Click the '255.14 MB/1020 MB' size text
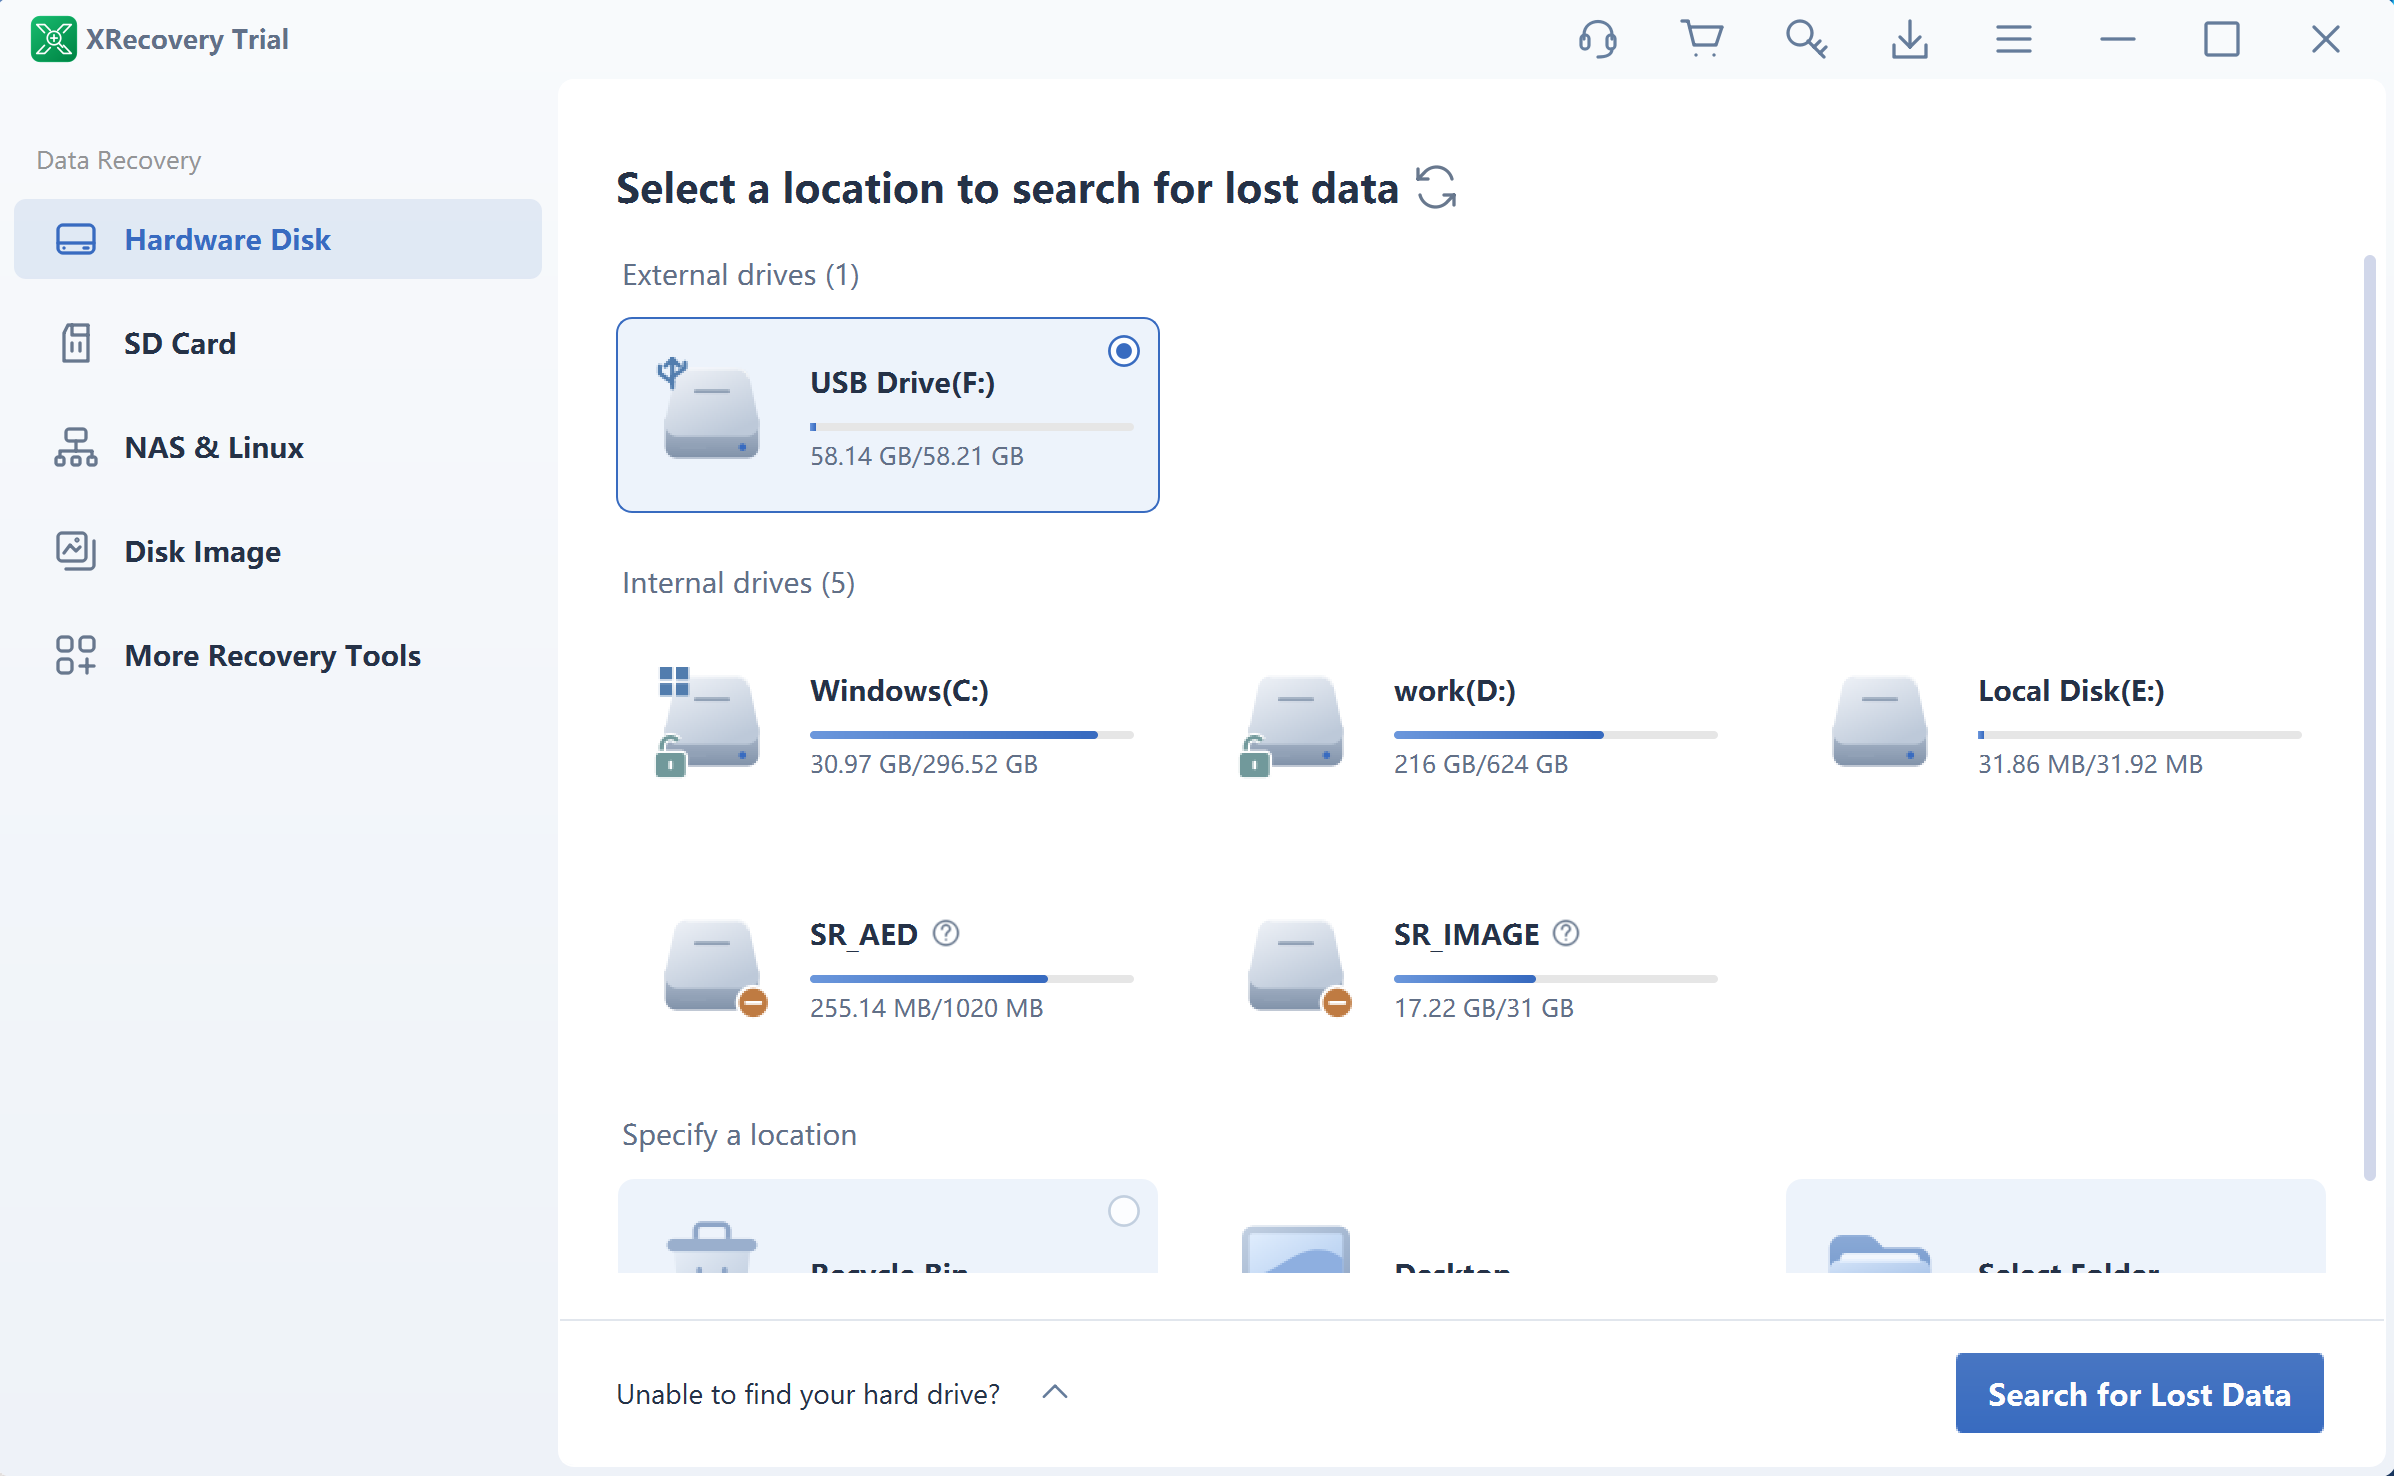The width and height of the screenshot is (2394, 1476). [x=927, y=1008]
